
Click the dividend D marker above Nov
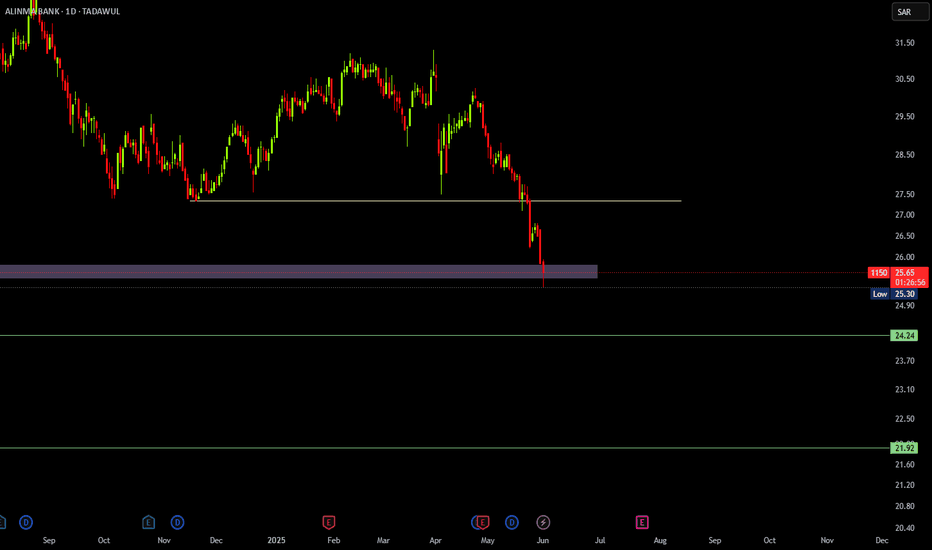pos(177,522)
